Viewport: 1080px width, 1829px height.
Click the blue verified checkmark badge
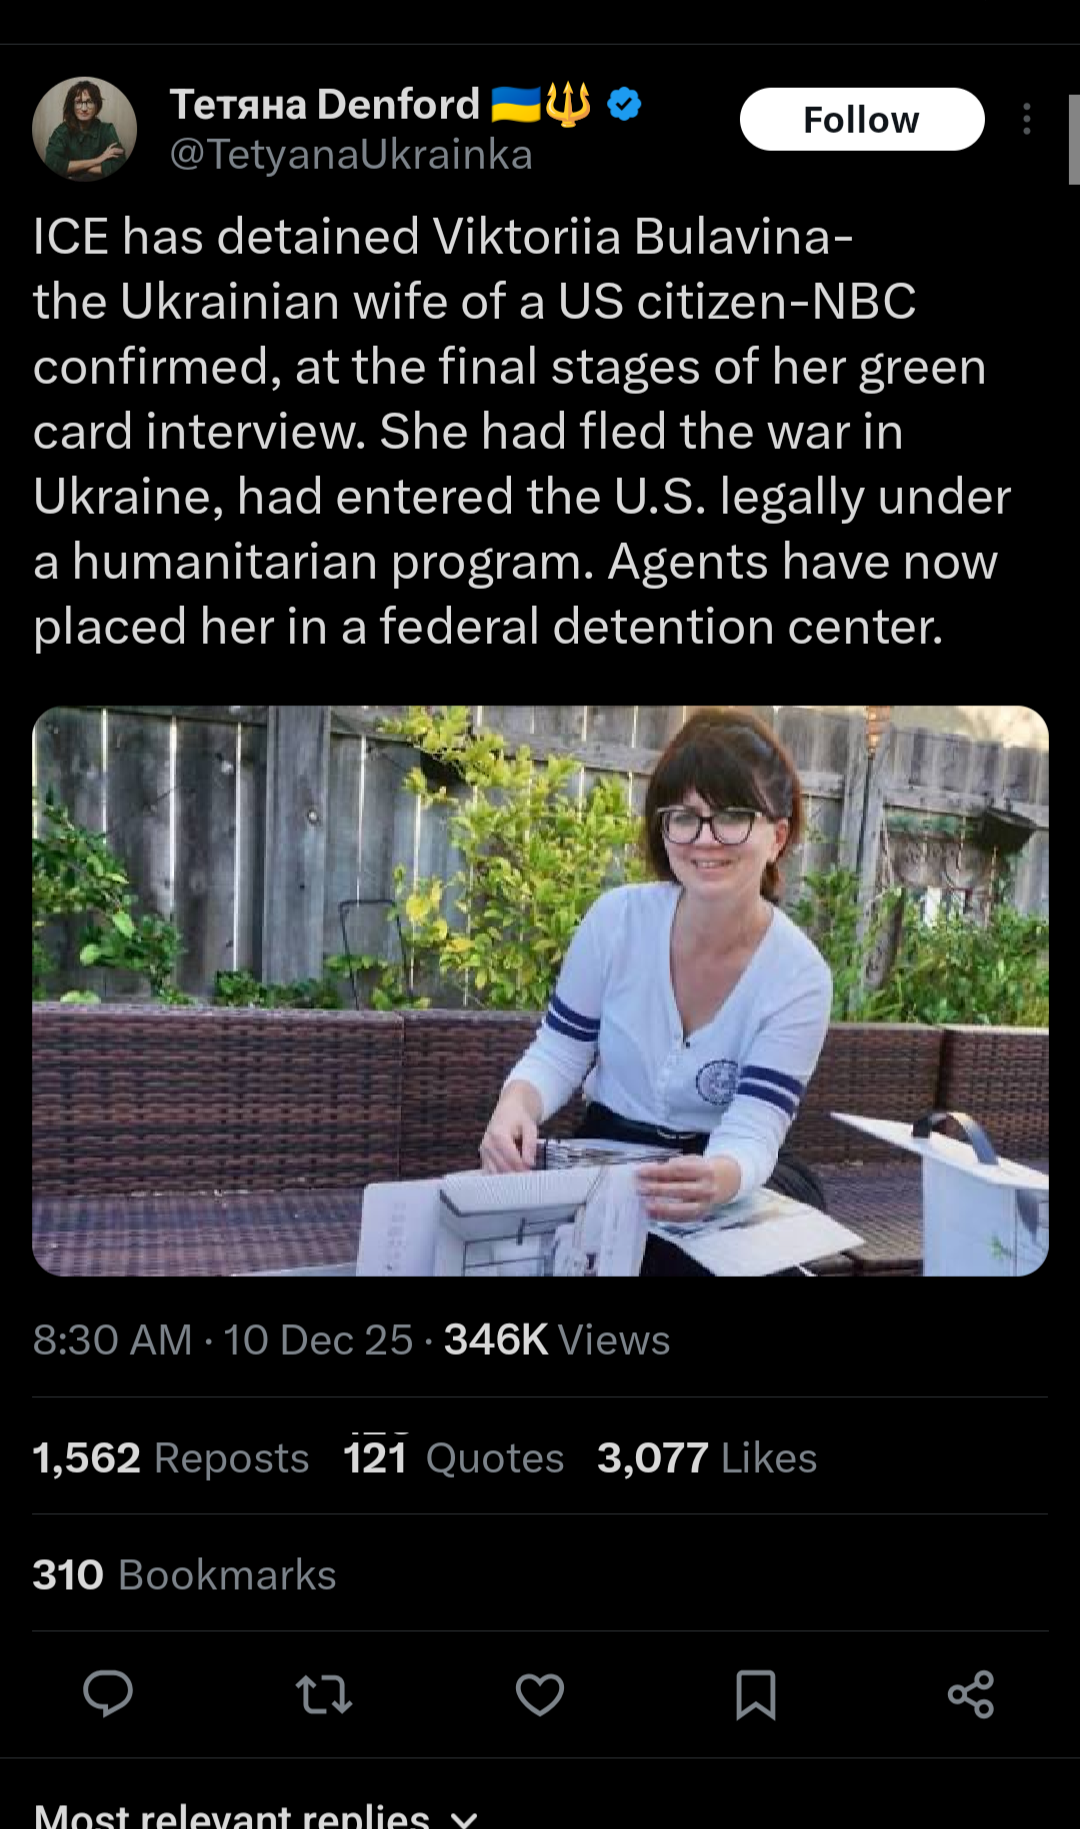click(x=624, y=104)
